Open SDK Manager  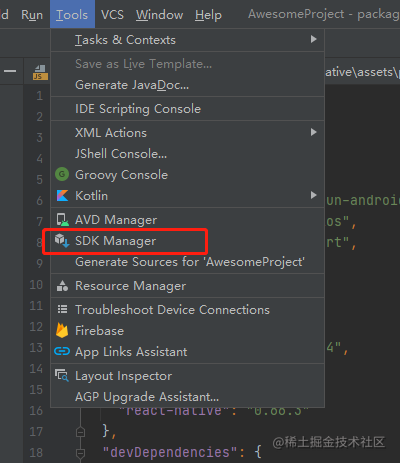(187, 241)
